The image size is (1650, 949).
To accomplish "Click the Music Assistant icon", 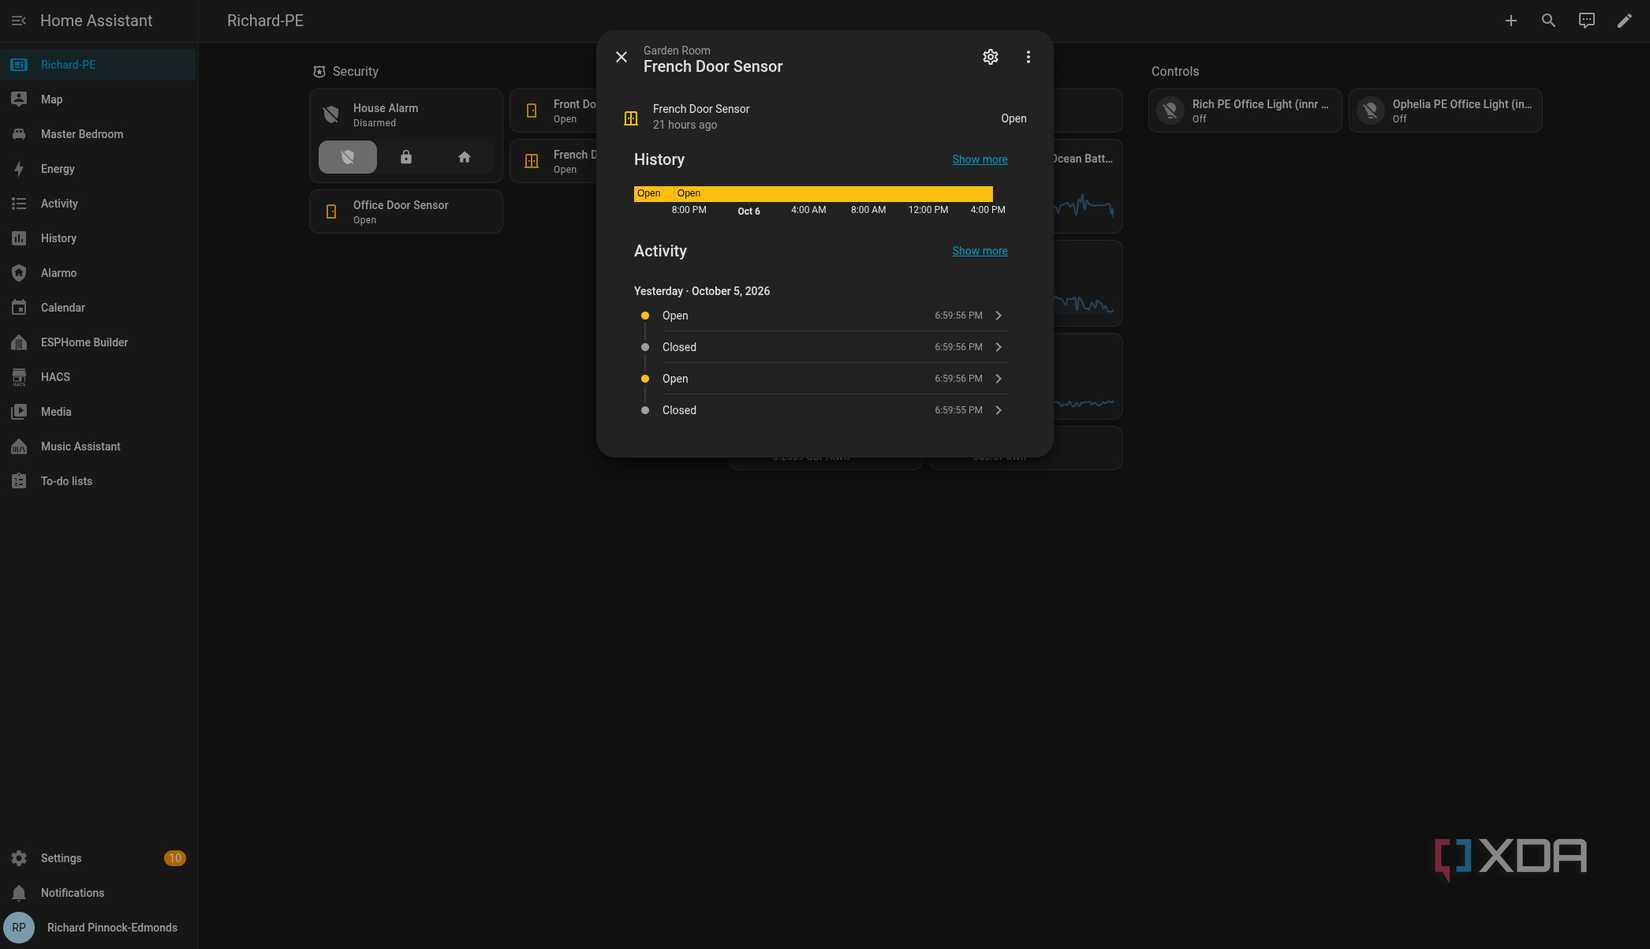I will click(19, 446).
